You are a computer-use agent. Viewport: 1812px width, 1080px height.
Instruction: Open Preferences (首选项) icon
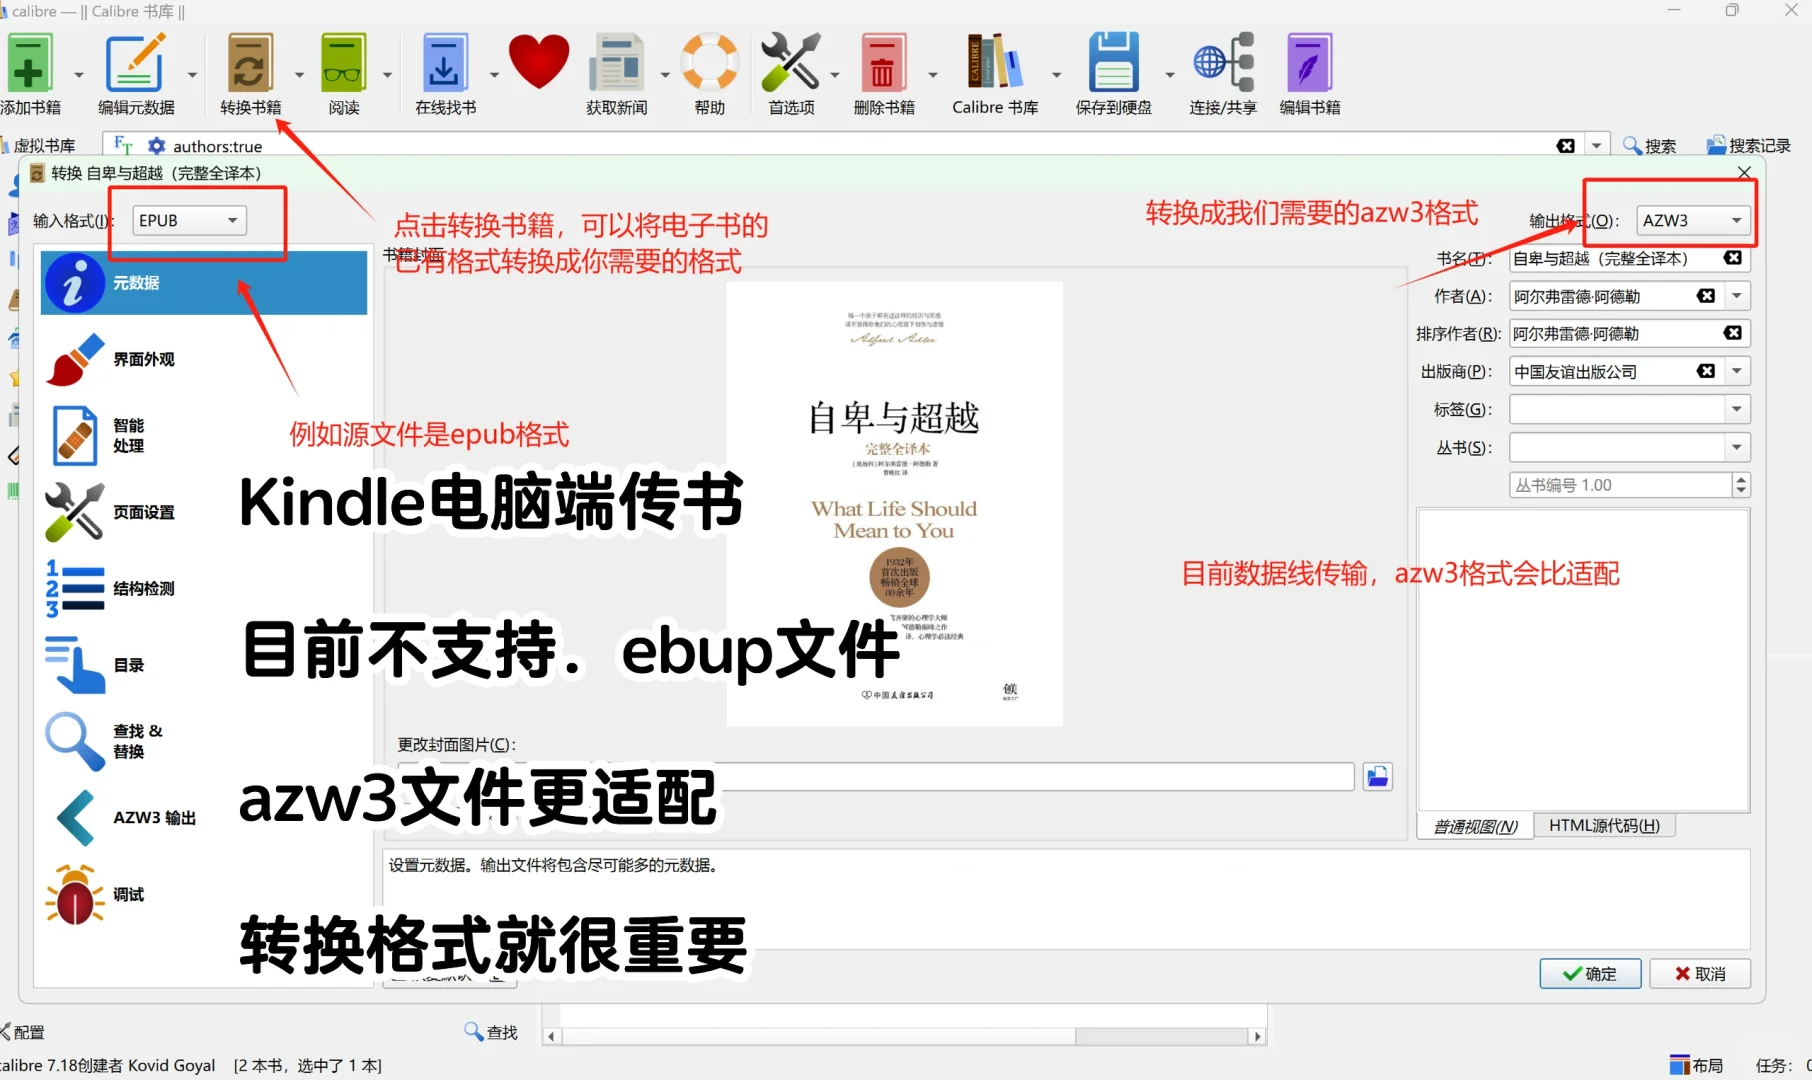pyautogui.click(x=790, y=64)
